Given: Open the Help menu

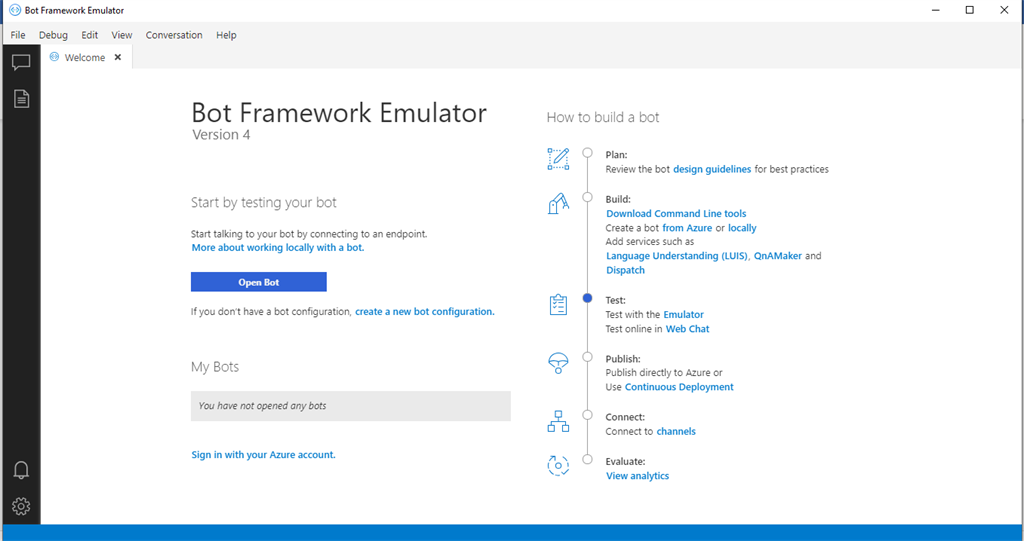Looking at the screenshot, I should point(226,35).
